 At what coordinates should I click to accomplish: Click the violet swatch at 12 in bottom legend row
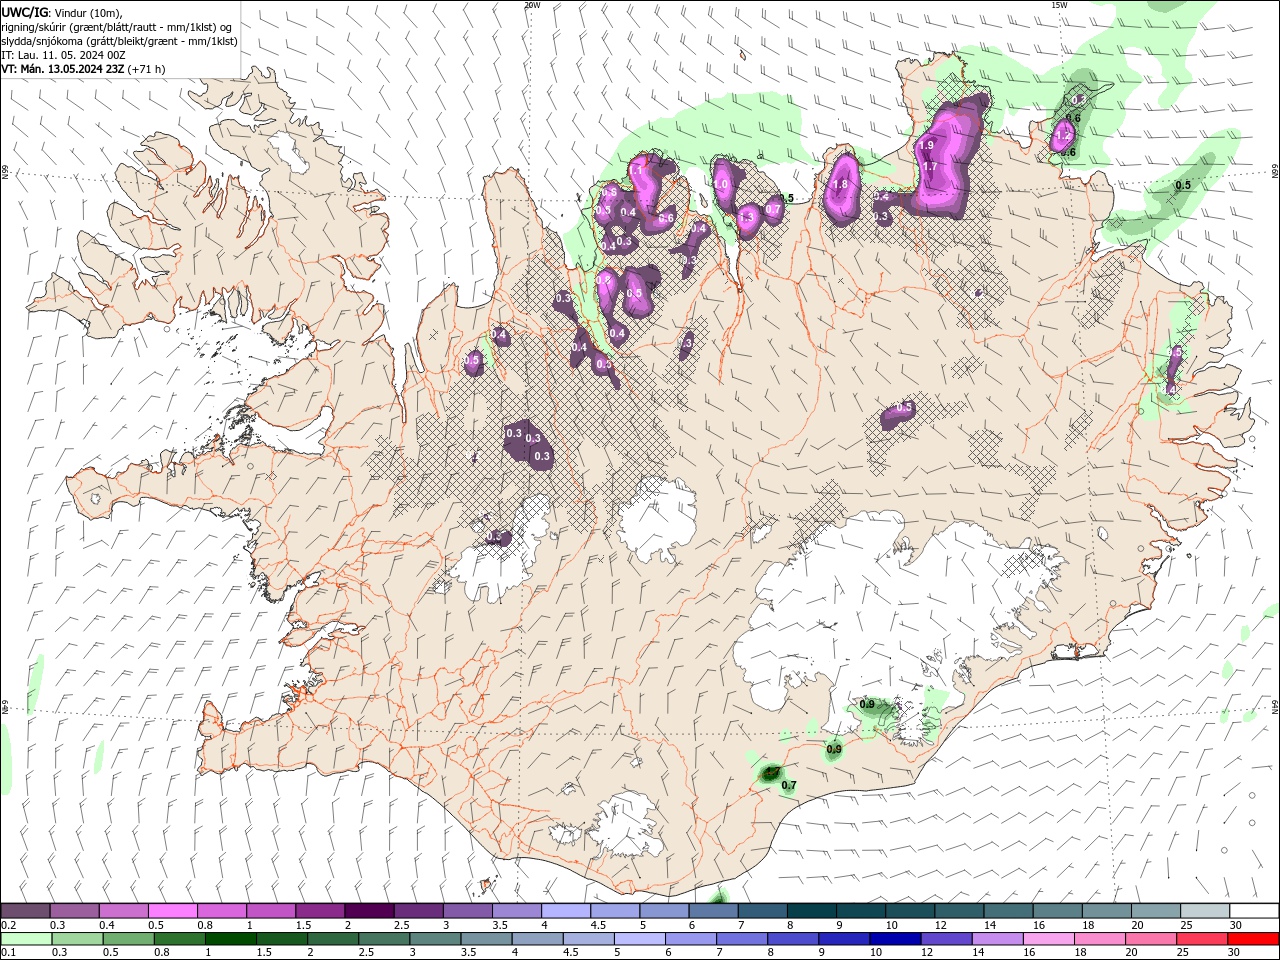tap(945, 939)
